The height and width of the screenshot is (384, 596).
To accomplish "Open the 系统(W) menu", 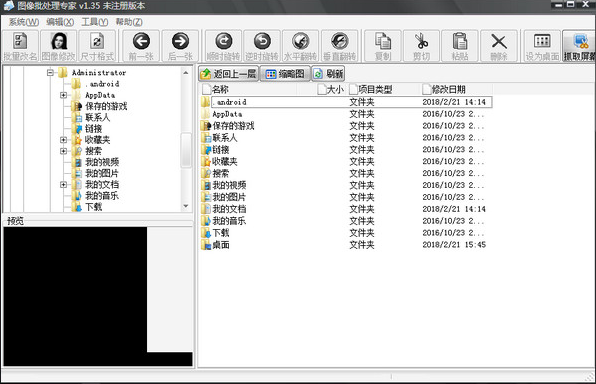I will 24,22.
